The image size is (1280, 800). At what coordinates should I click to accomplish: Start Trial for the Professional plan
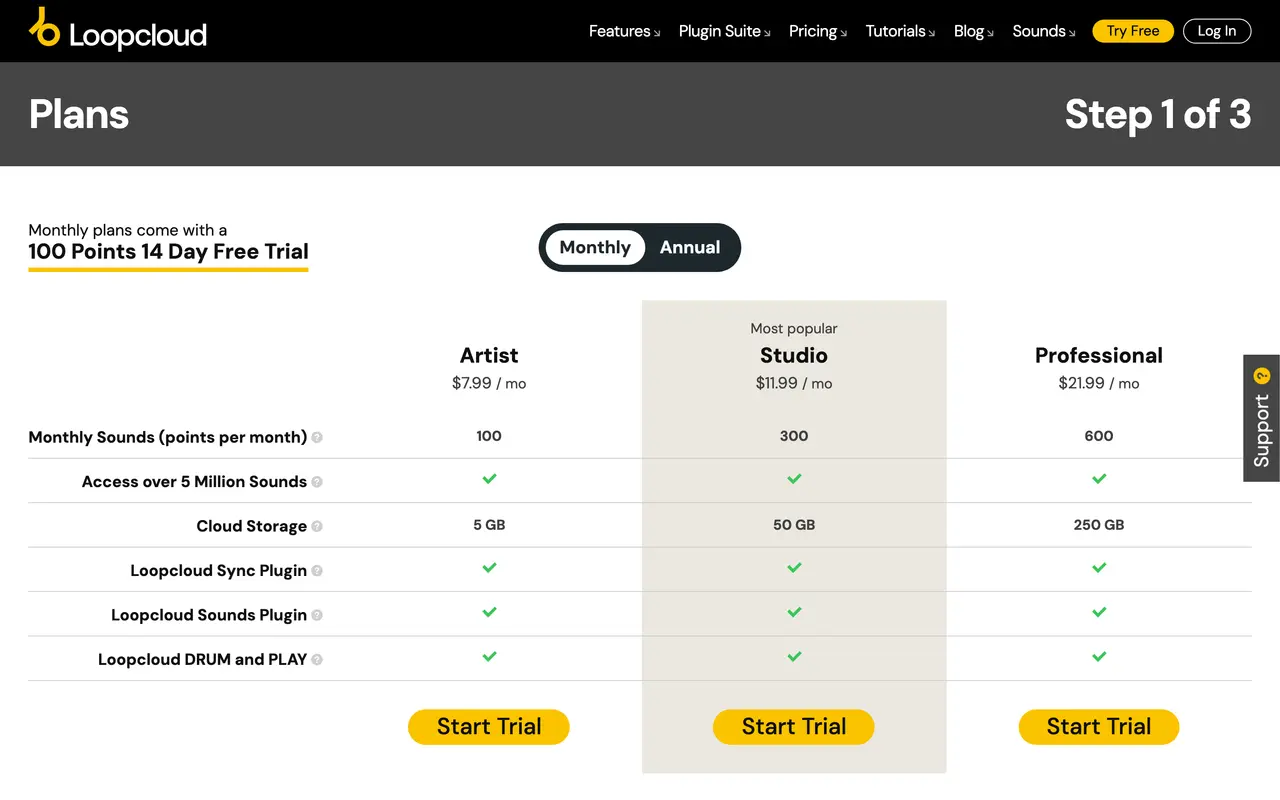tap(1099, 727)
